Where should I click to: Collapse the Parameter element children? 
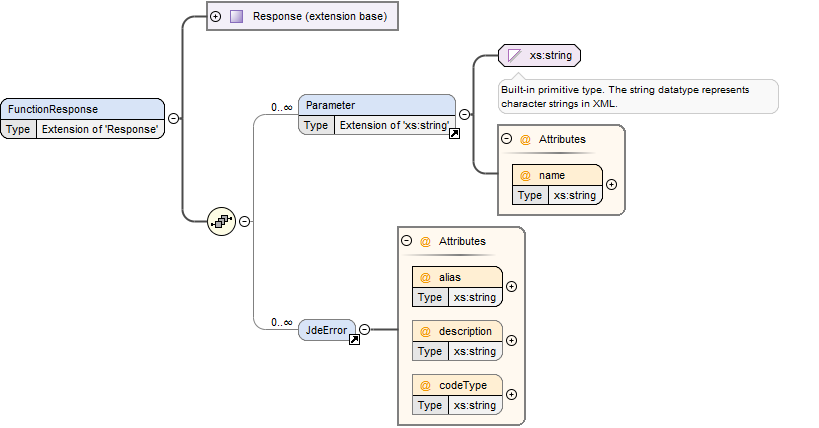point(464,114)
